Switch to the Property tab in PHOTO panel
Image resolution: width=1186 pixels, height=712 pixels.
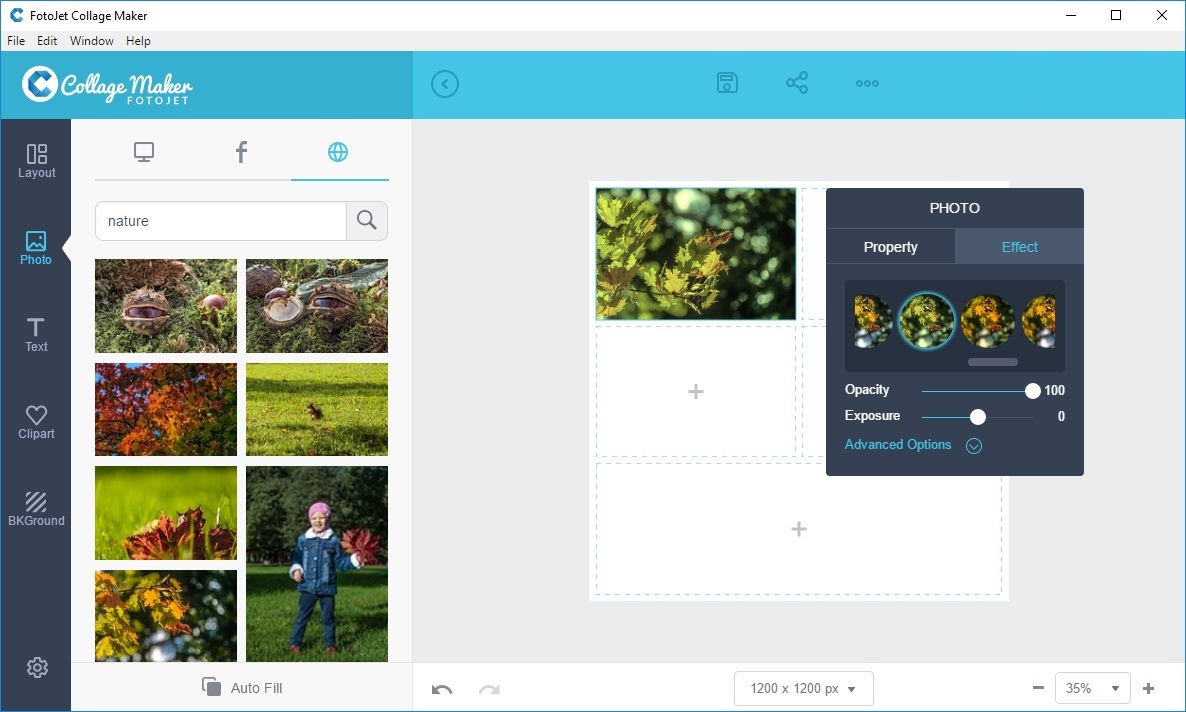[890, 246]
